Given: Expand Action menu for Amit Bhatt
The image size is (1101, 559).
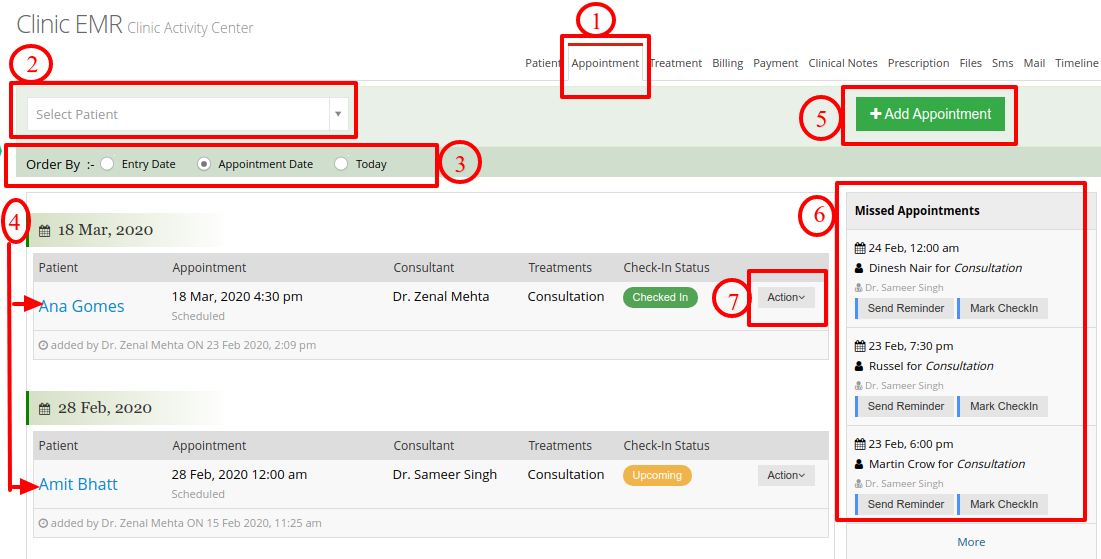Looking at the screenshot, I should 786,475.
